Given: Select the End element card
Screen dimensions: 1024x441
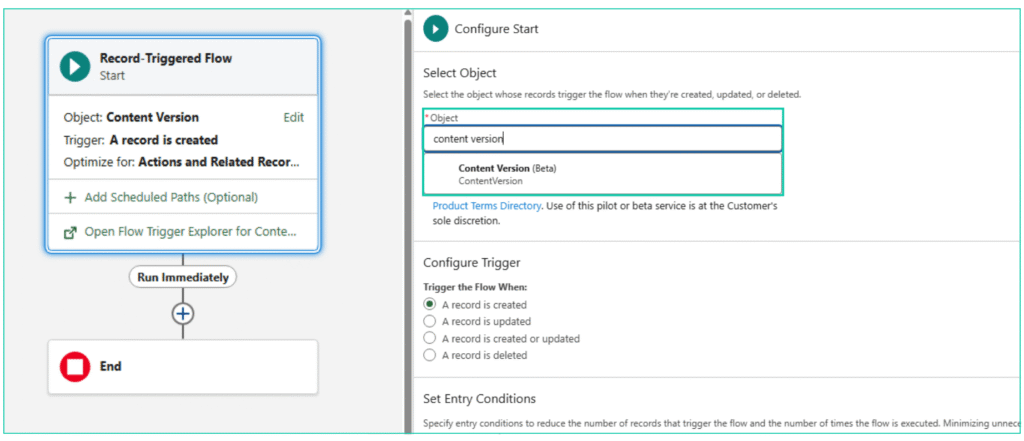Looking at the screenshot, I should (182, 367).
